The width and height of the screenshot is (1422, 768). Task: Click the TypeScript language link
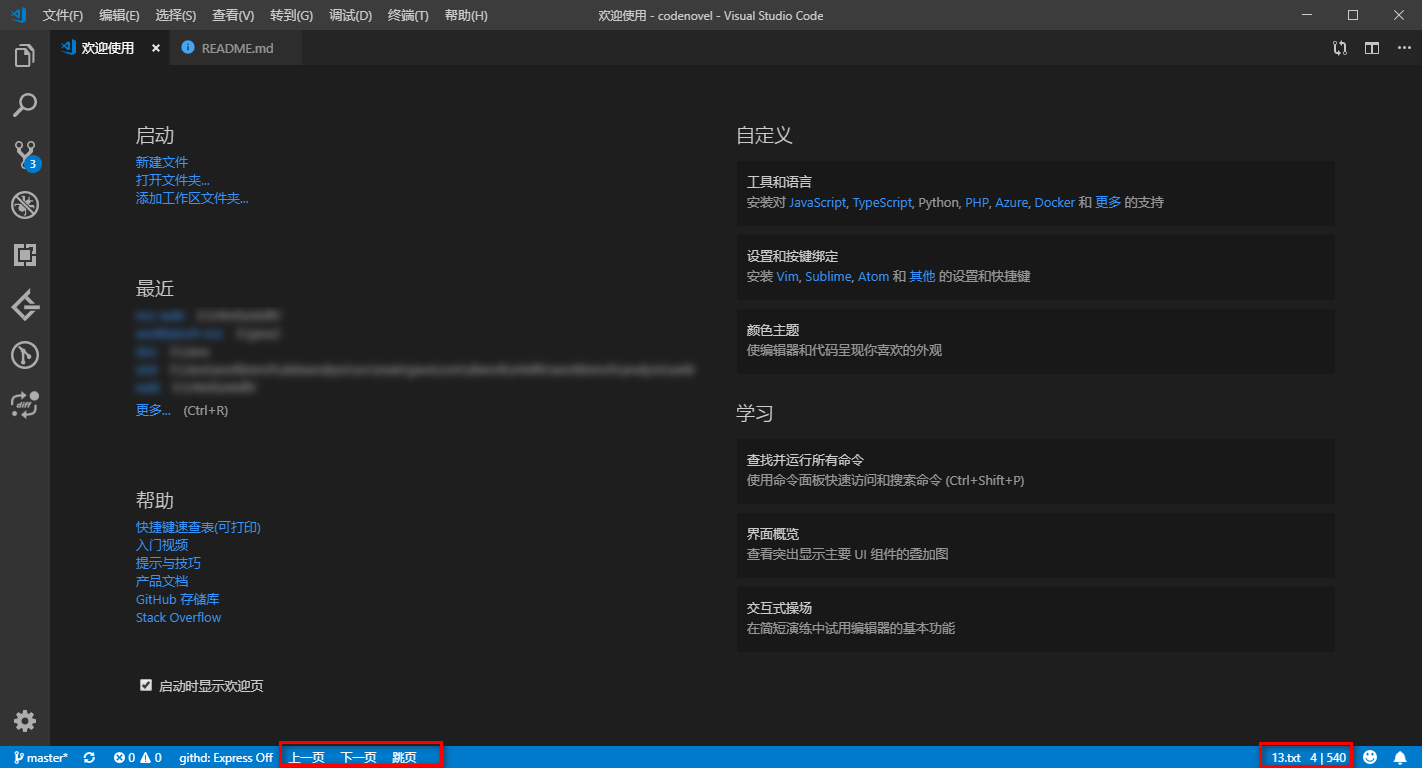pyautogui.click(x=882, y=202)
